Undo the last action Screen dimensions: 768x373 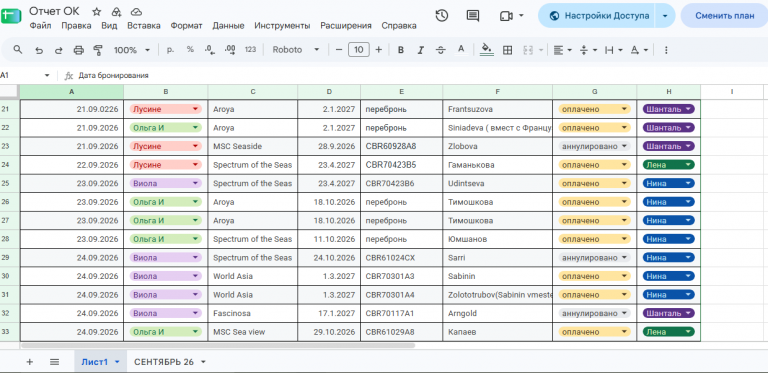point(39,50)
